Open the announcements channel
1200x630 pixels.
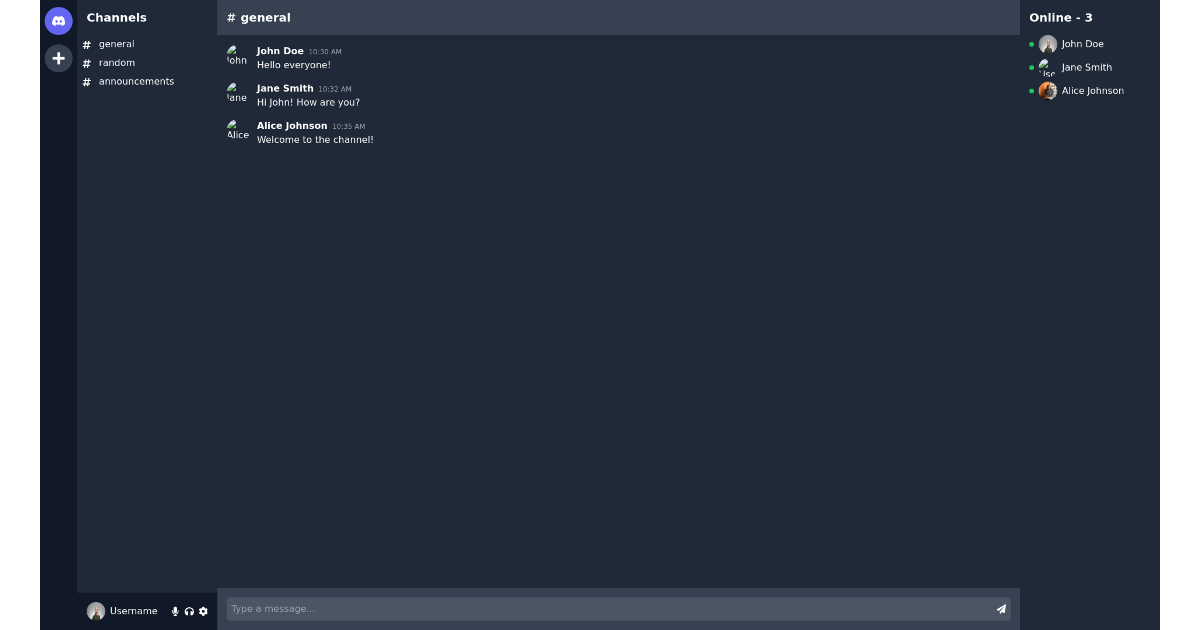pos(136,81)
